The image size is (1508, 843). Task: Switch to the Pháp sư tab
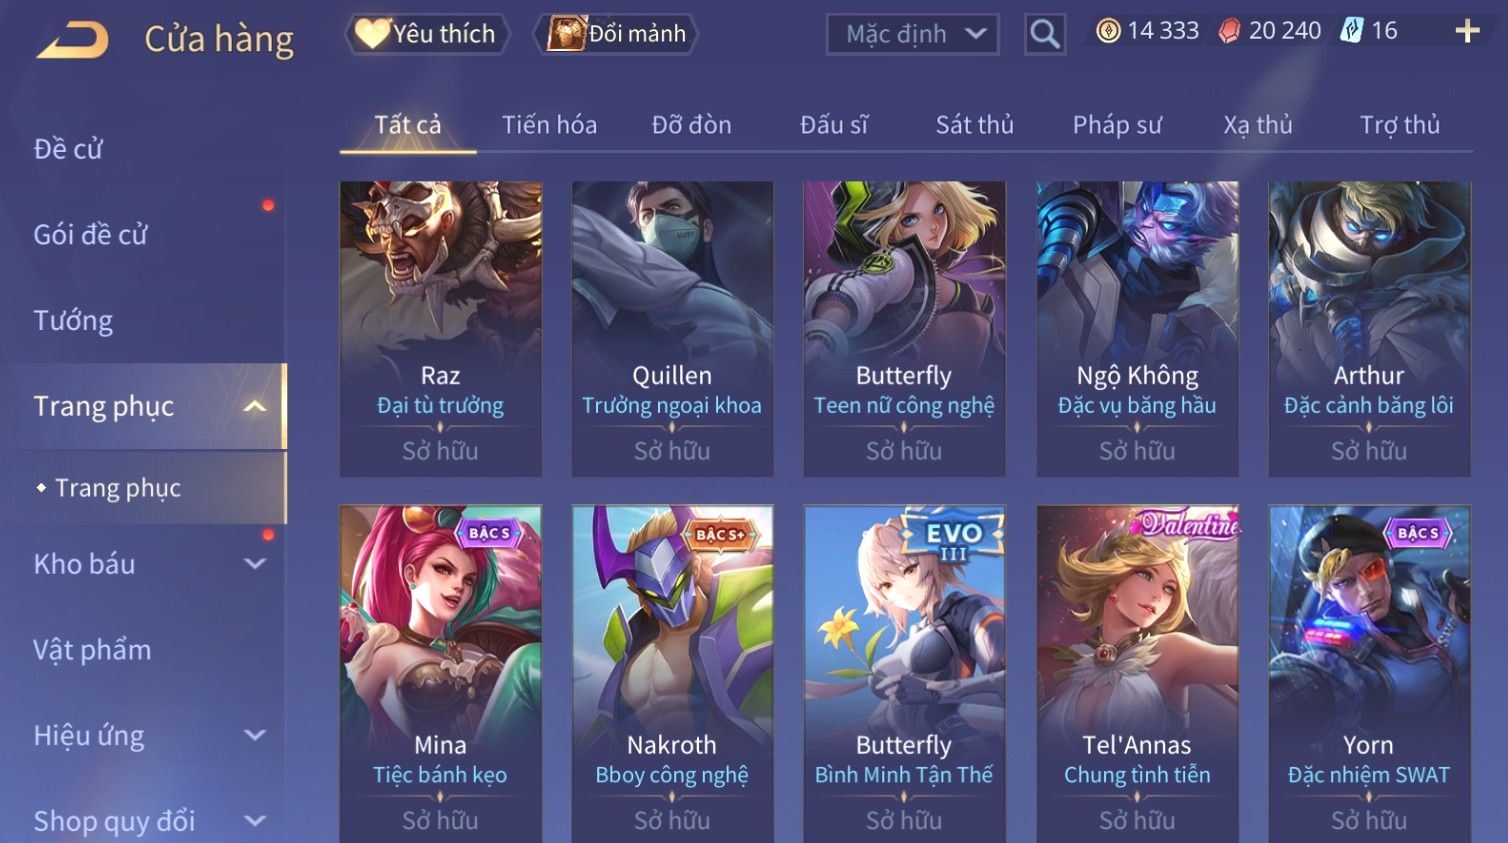(x=1117, y=125)
